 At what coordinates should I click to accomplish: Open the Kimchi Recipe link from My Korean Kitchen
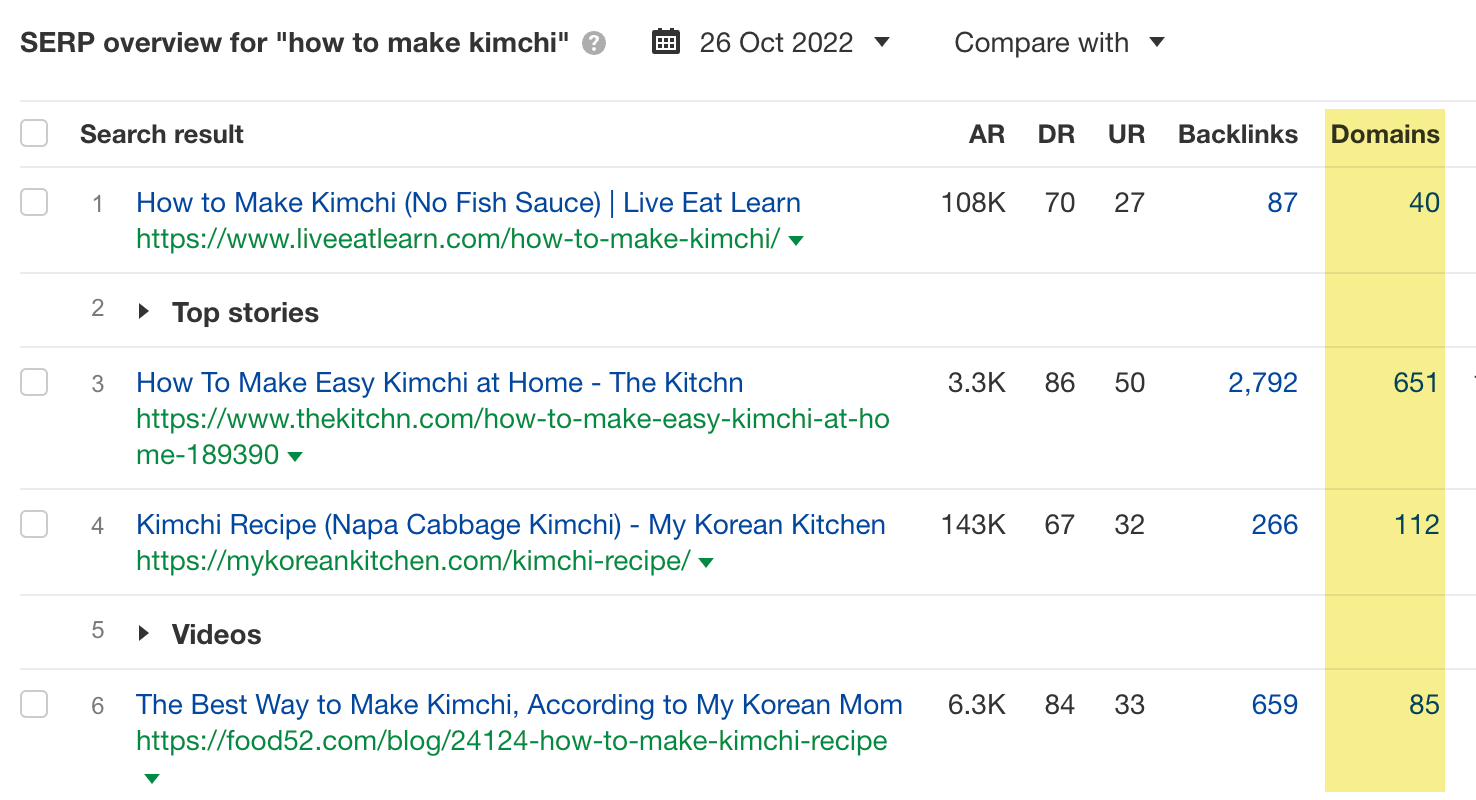click(x=510, y=524)
